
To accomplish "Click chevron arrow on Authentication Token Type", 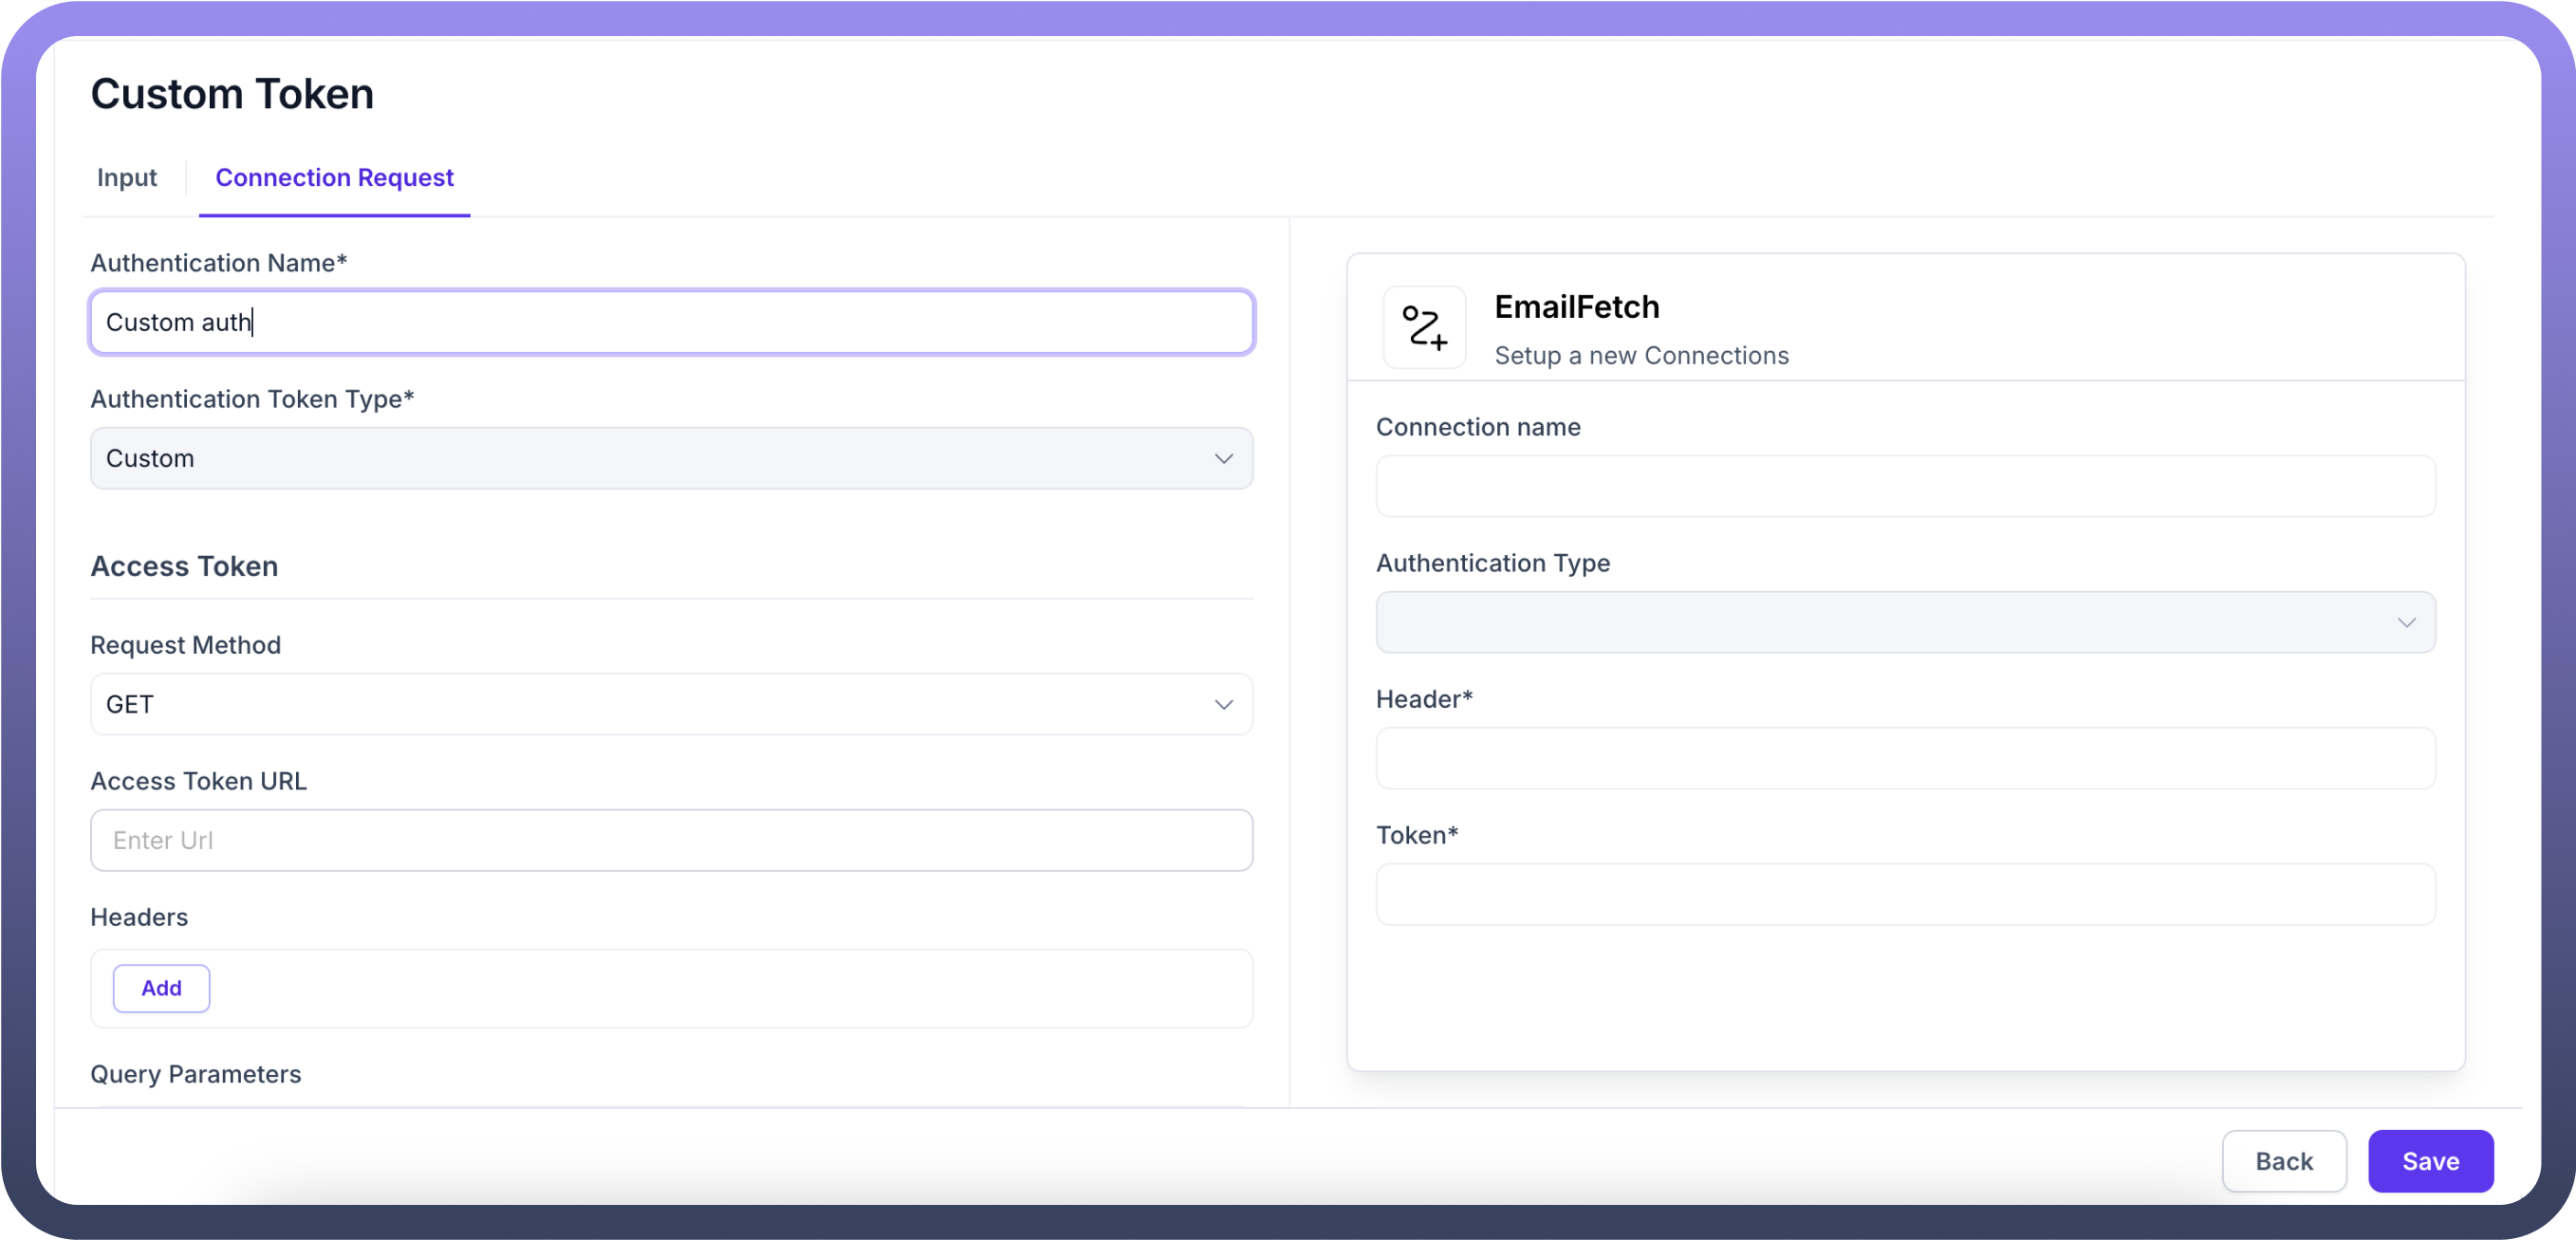I will click(1223, 458).
